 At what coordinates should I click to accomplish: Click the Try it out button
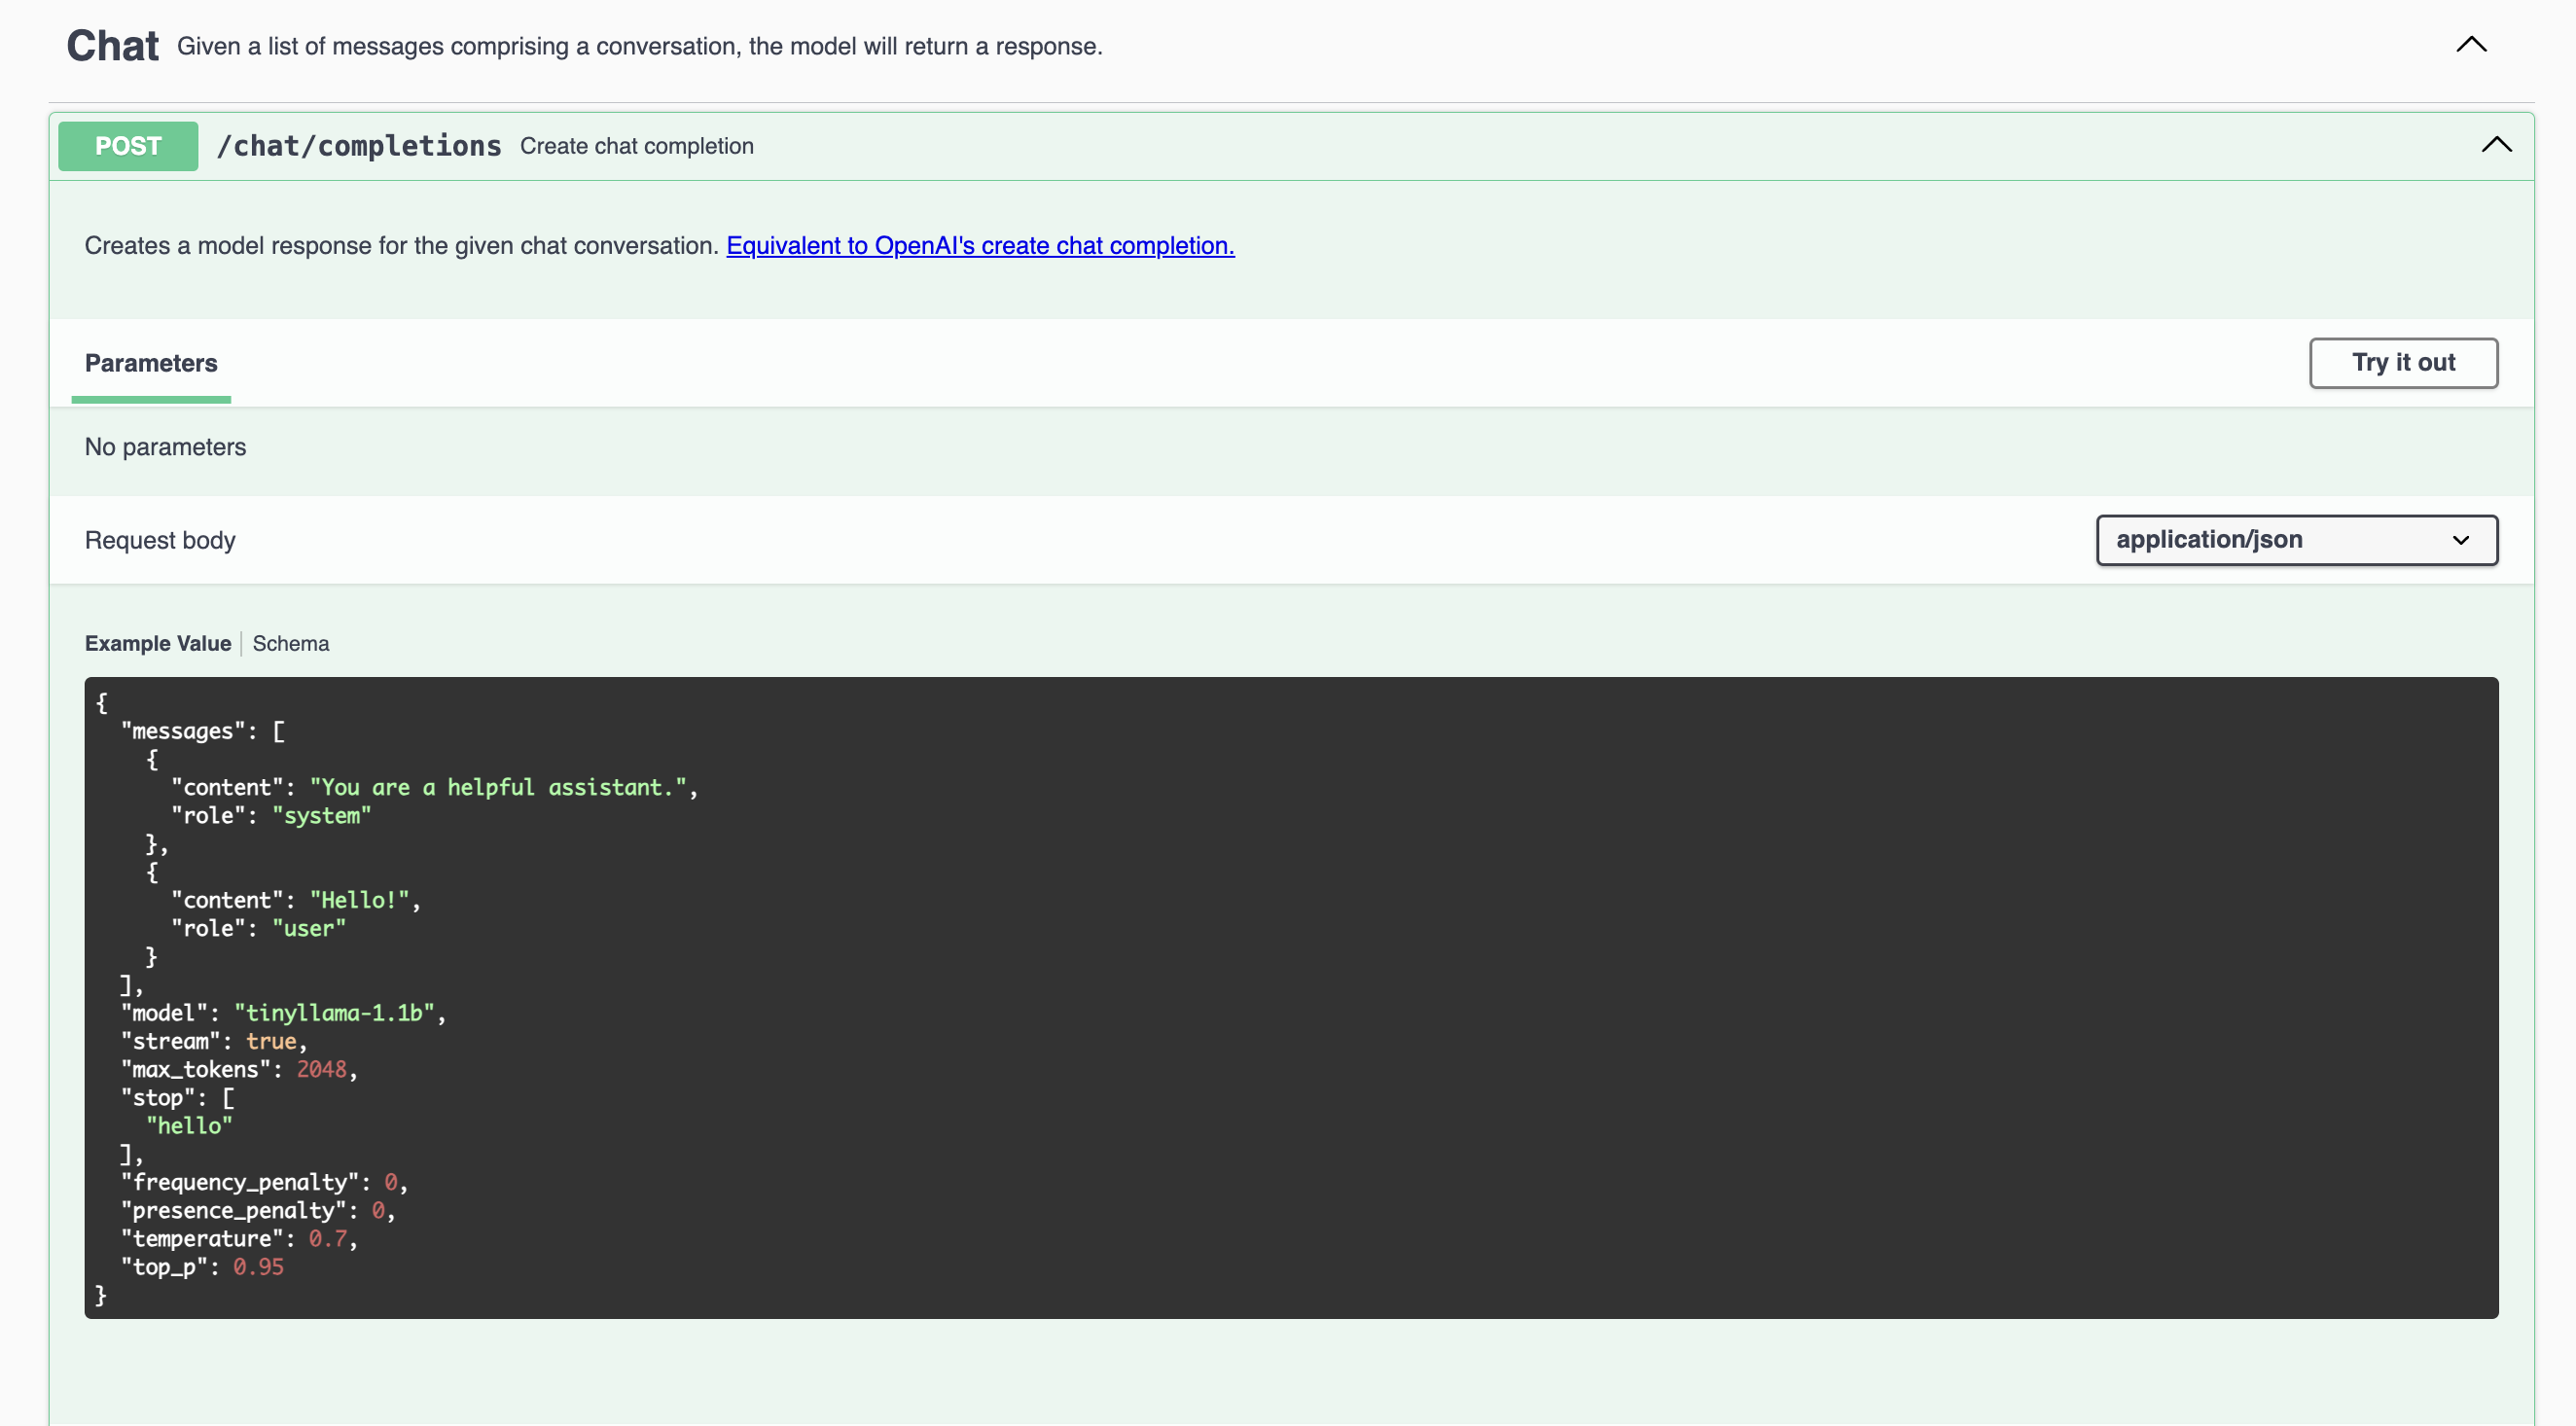pos(2403,363)
